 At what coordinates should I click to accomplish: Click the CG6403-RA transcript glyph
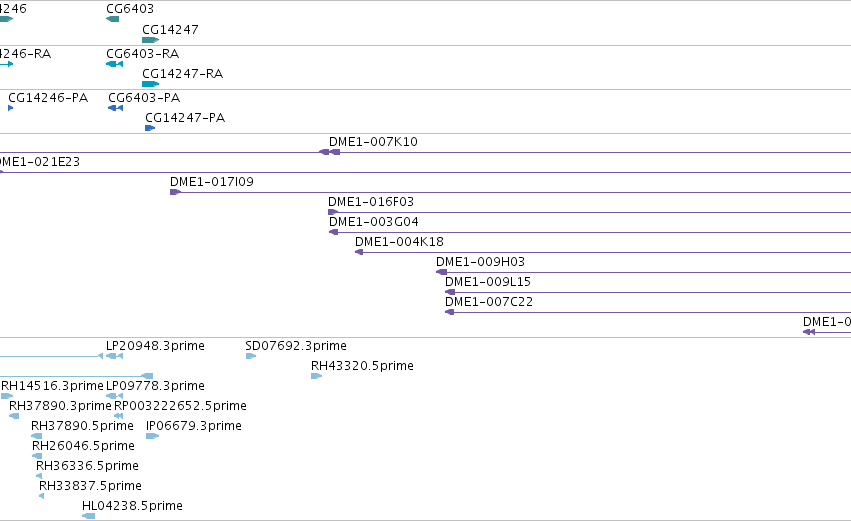[x=115, y=64]
